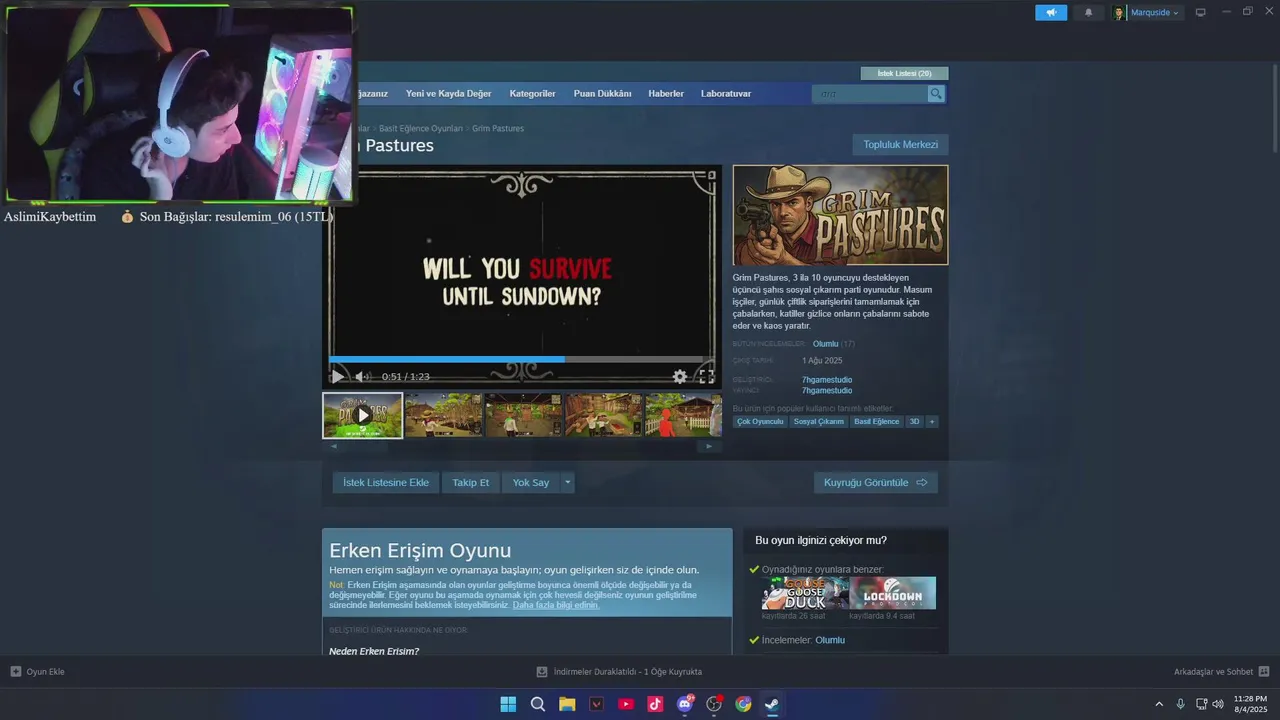The width and height of the screenshot is (1280, 720).
Task: Click Oyun Ekle plus icon
Action: (x=15, y=672)
